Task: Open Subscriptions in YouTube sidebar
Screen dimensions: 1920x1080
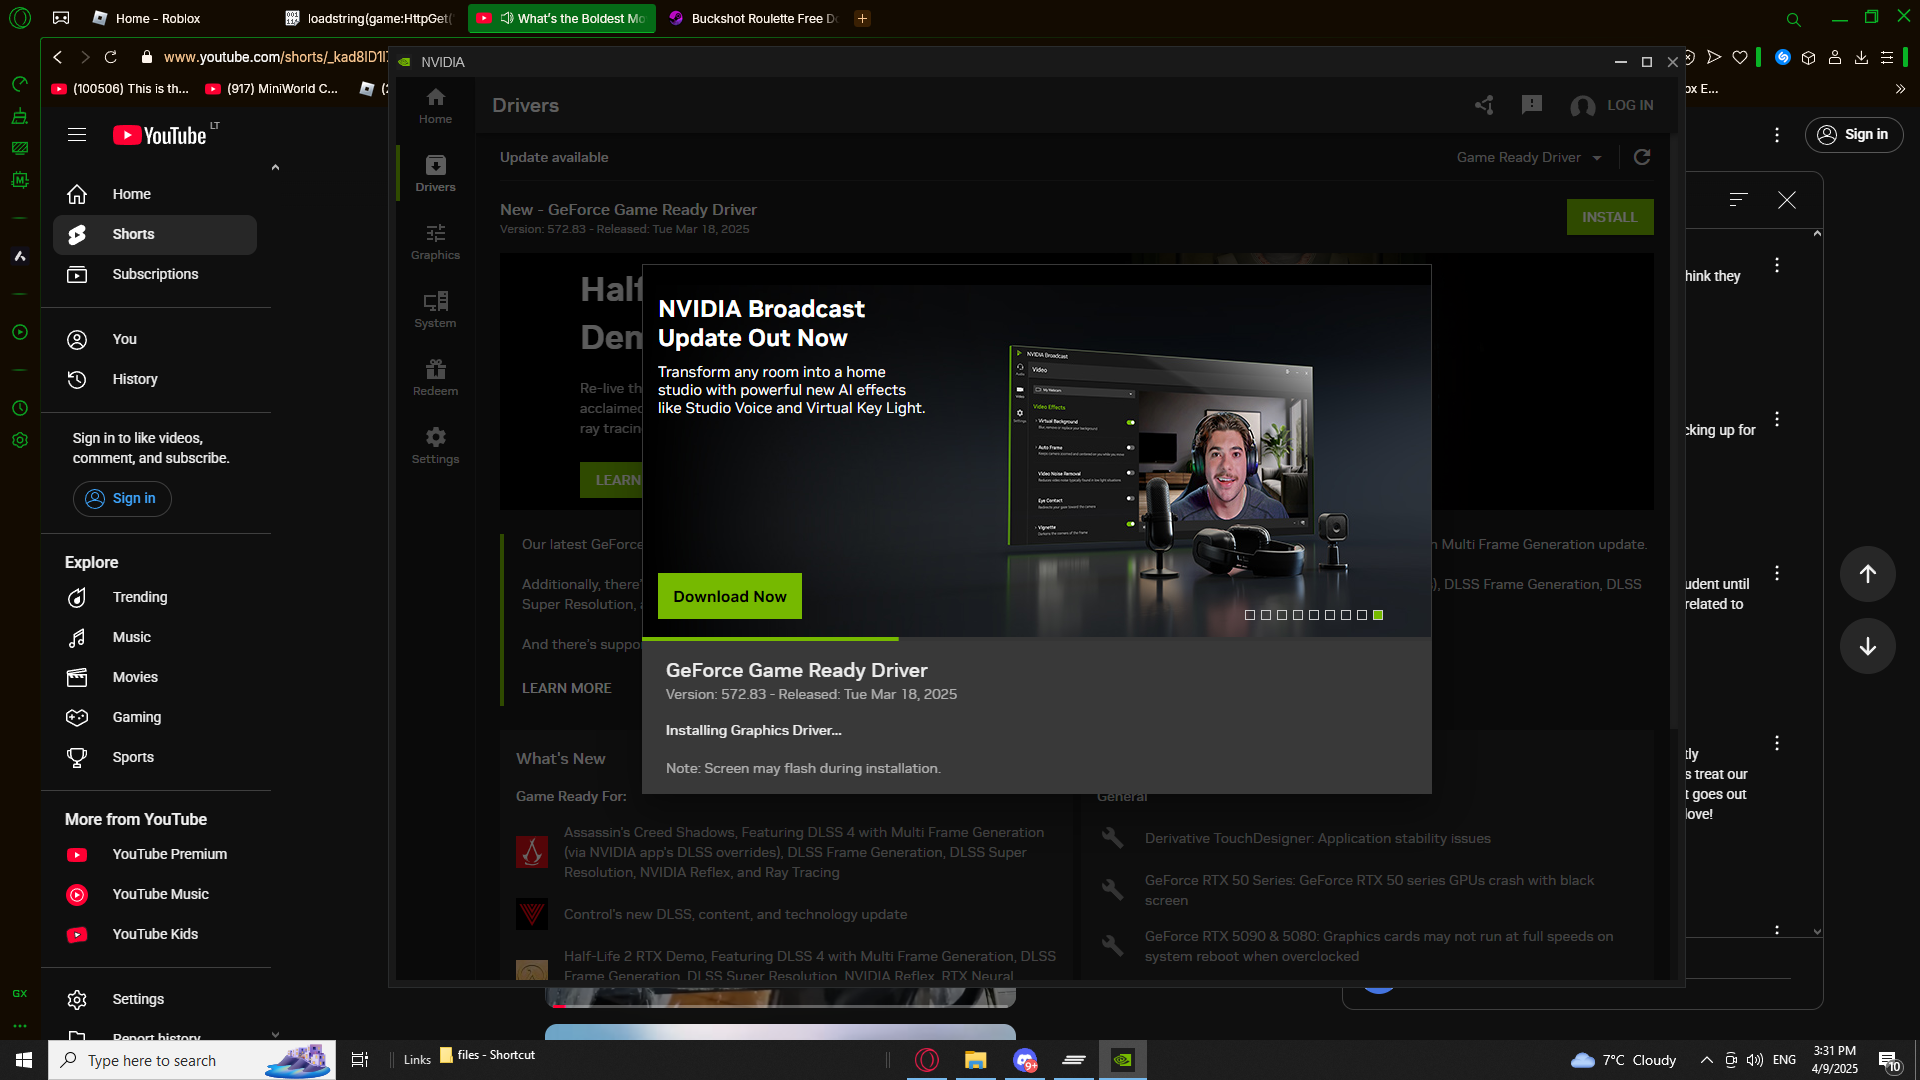Action: 155,274
